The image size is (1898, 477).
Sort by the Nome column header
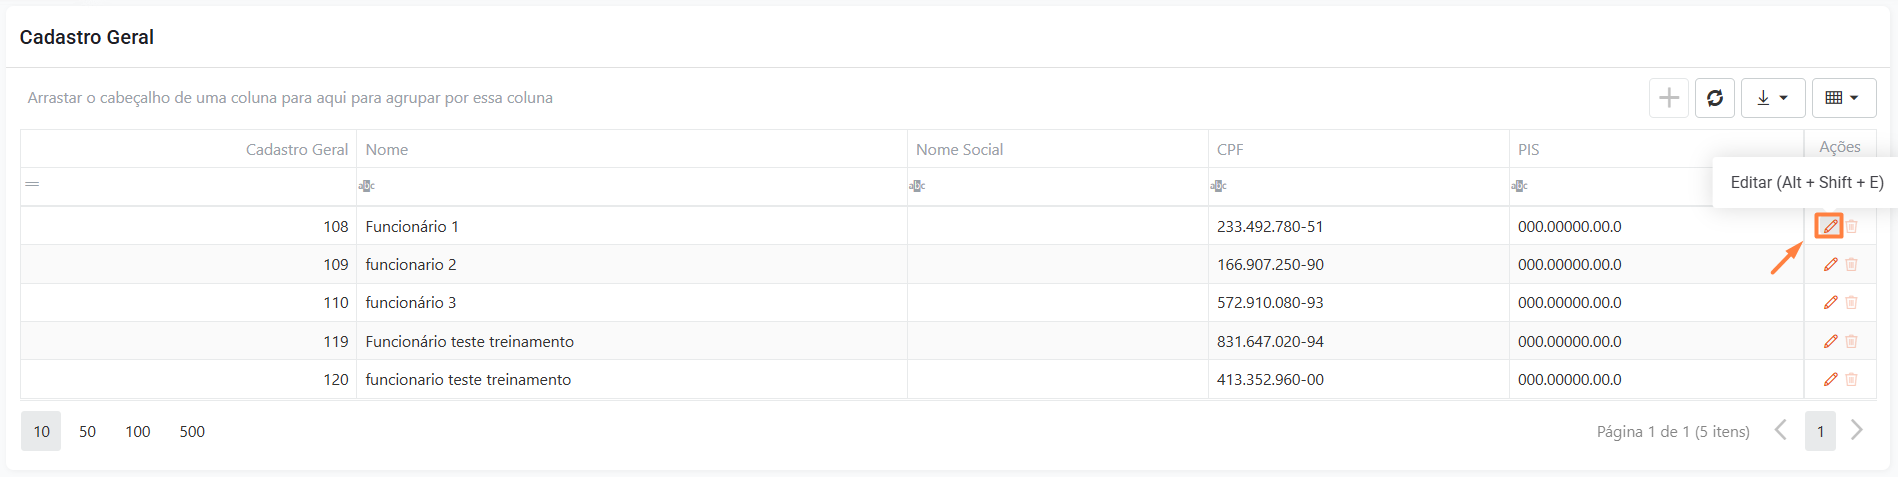(x=387, y=150)
